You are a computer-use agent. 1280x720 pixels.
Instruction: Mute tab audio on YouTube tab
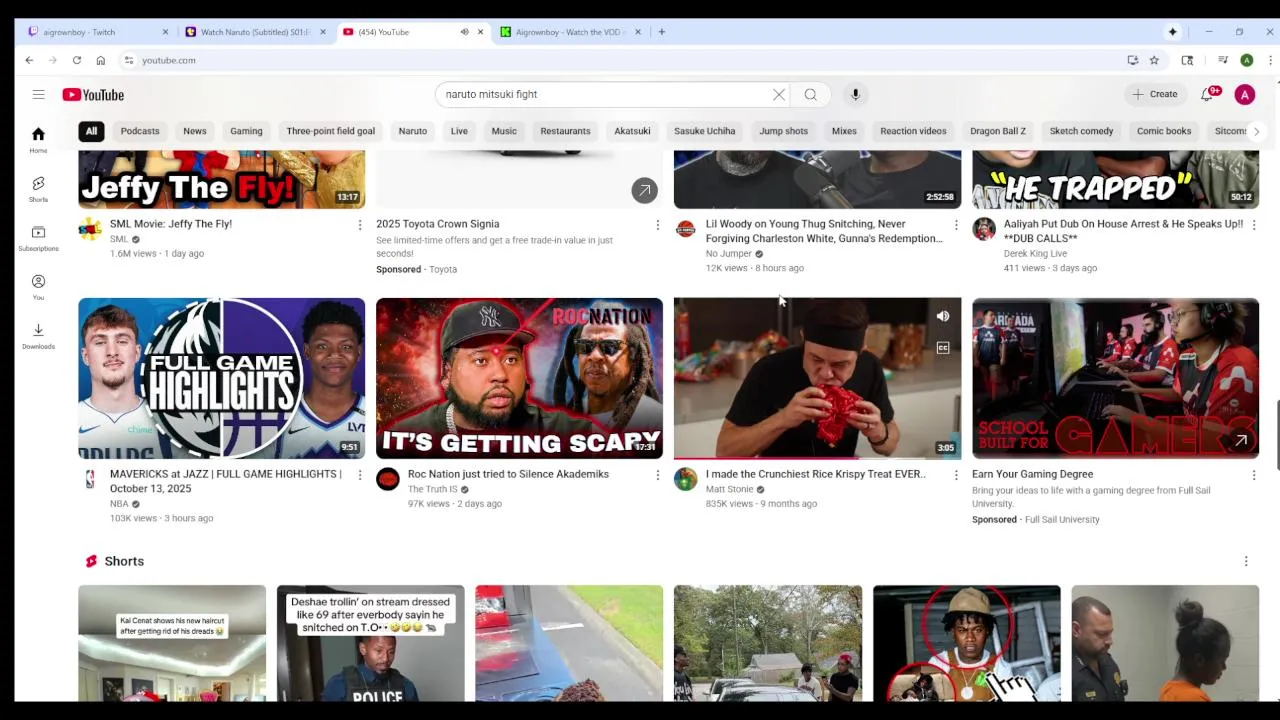click(464, 32)
